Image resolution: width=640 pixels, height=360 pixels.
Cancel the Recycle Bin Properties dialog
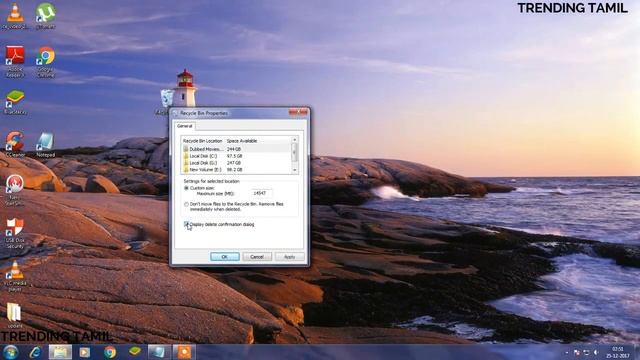(x=257, y=257)
